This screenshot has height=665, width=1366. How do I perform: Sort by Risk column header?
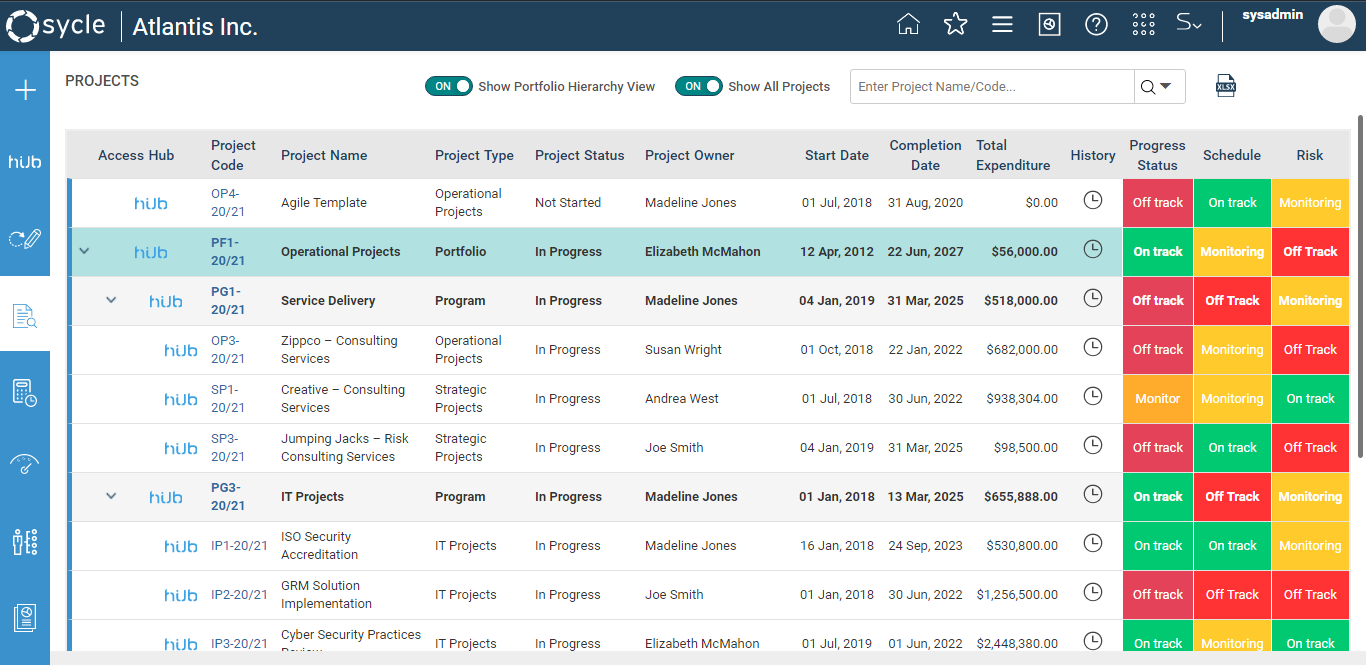(1310, 155)
